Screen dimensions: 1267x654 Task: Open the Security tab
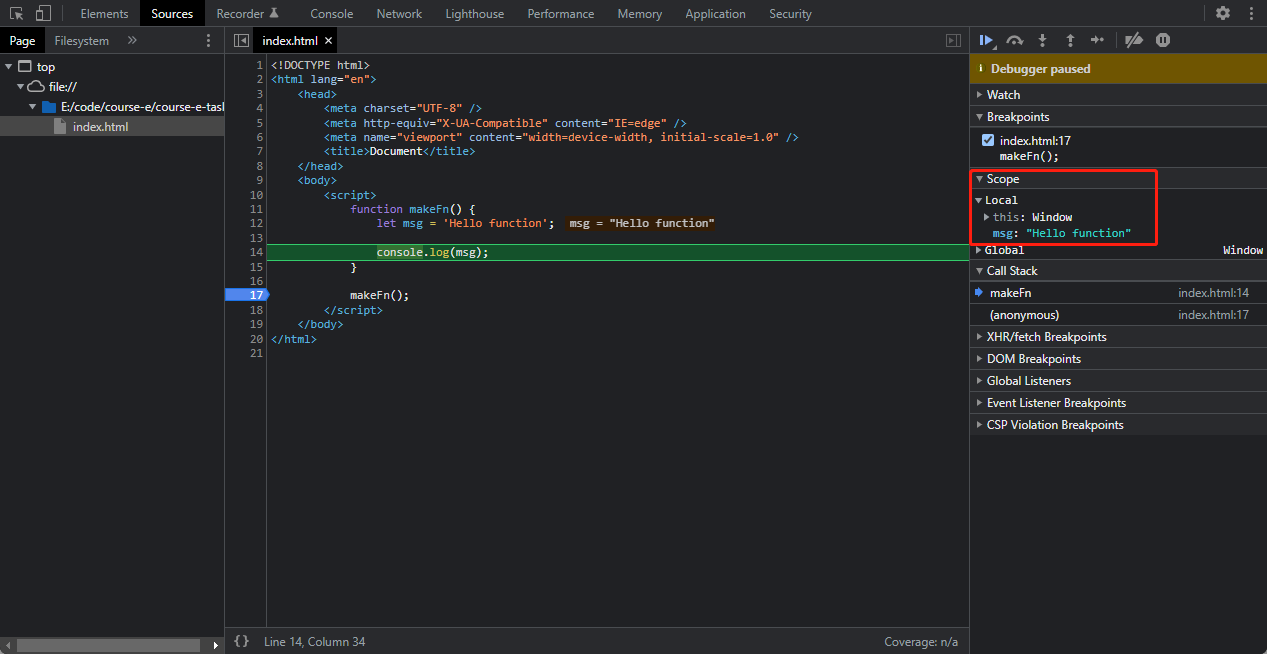point(790,14)
